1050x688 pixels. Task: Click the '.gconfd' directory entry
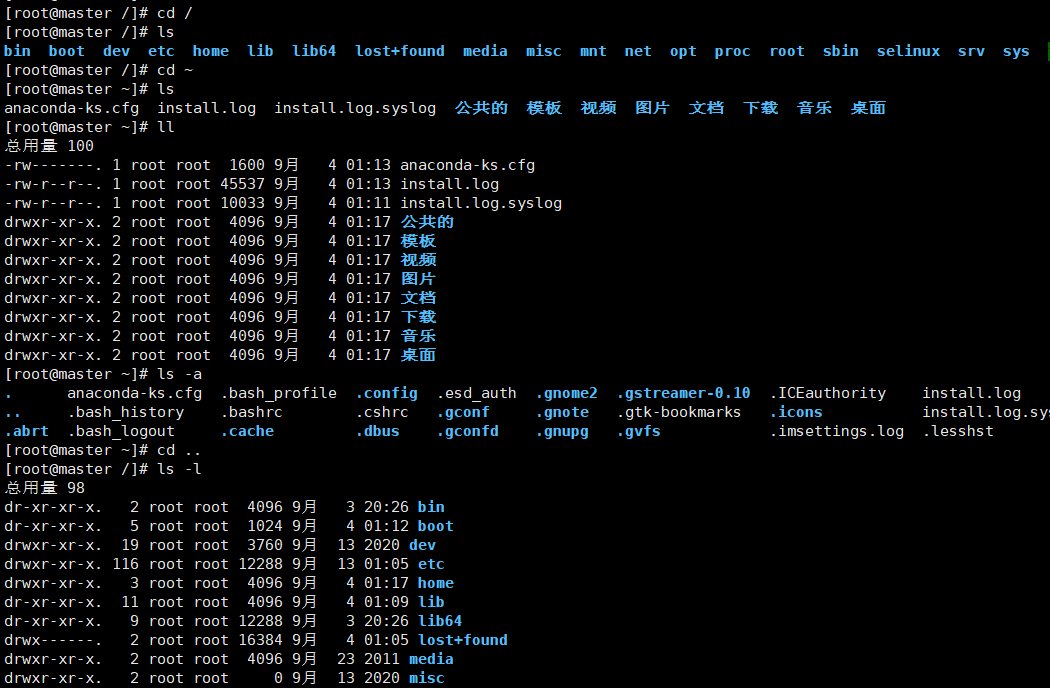pos(467,431)
